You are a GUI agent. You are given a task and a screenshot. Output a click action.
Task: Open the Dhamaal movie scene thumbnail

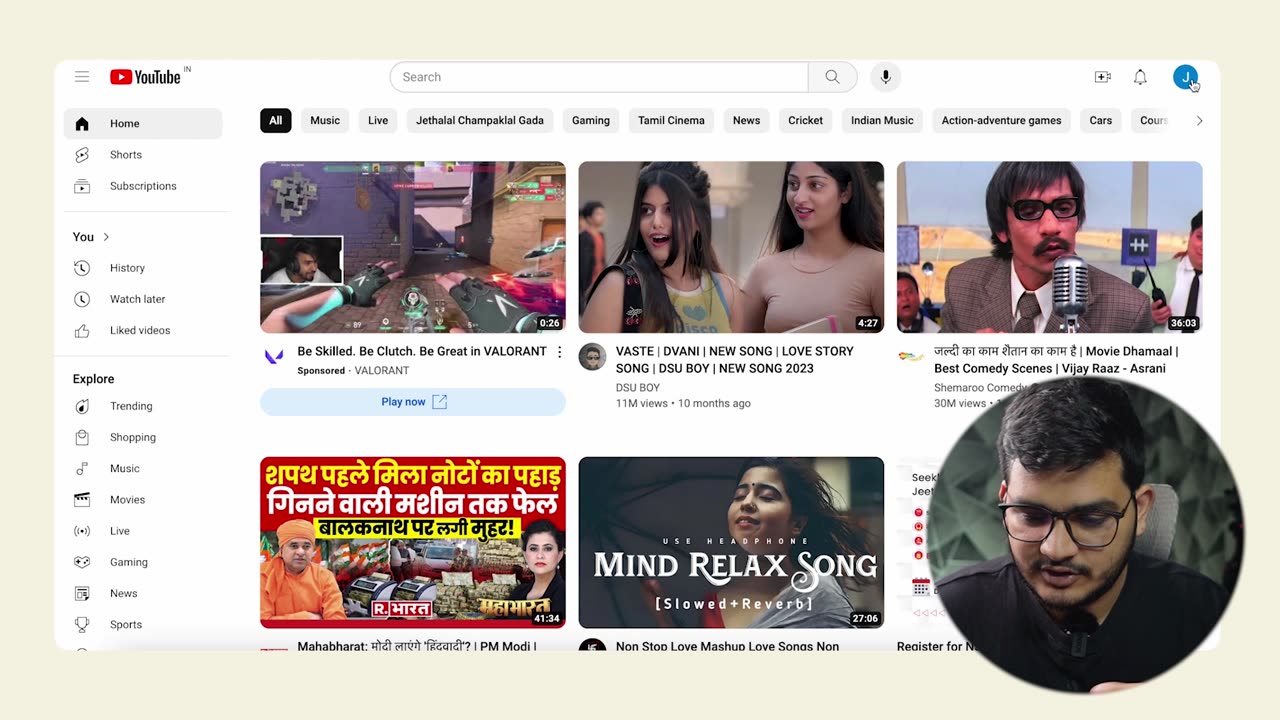(1049, 247)
